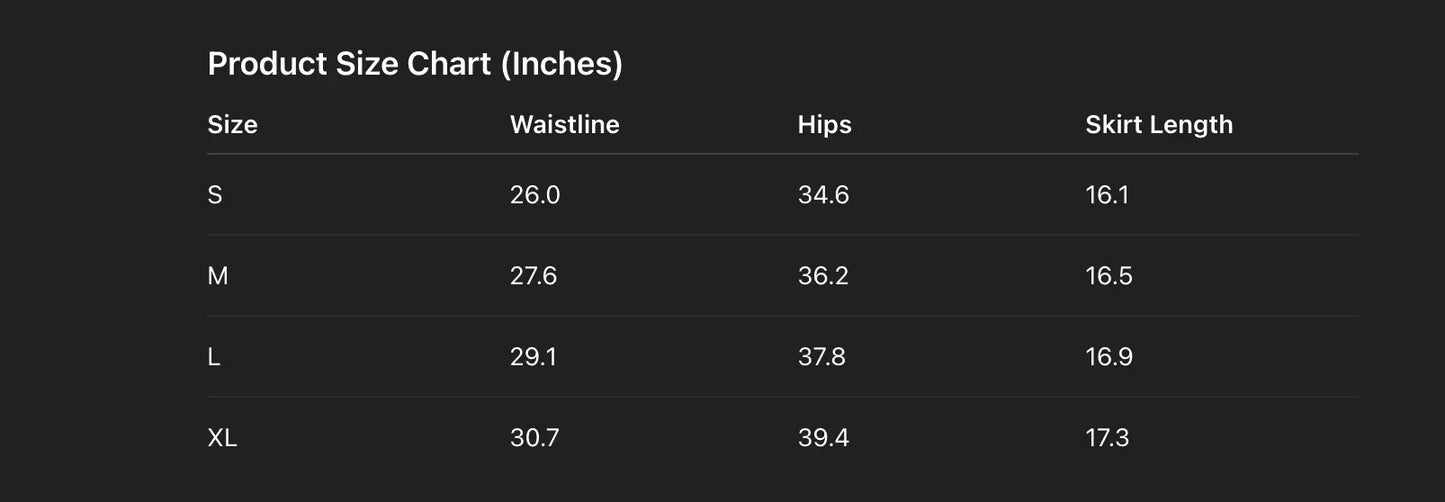Click the 26.0 waistline value

[535, 195]
